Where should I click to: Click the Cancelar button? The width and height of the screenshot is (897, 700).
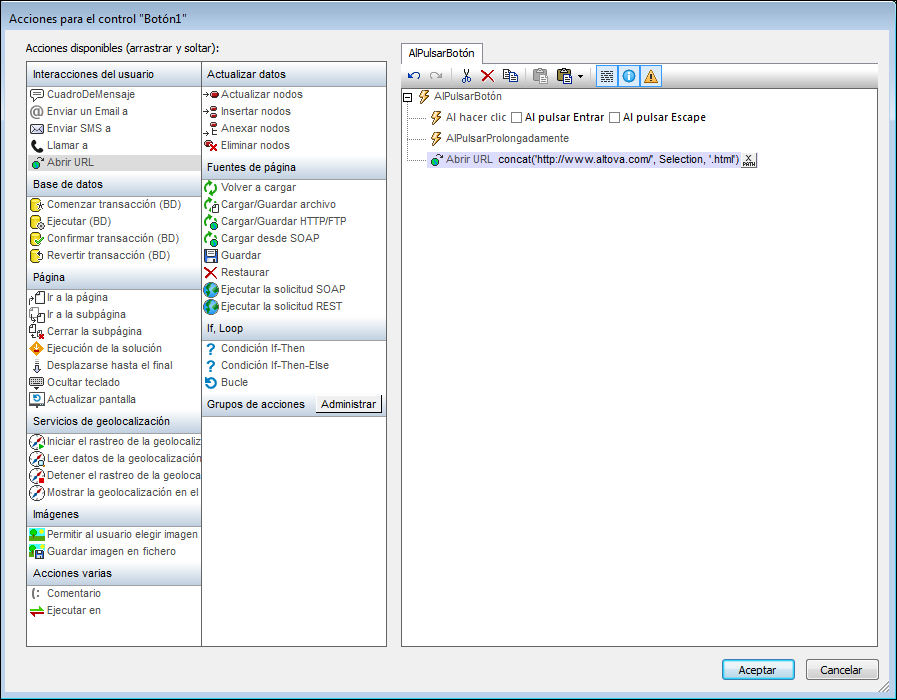point(842,670)
